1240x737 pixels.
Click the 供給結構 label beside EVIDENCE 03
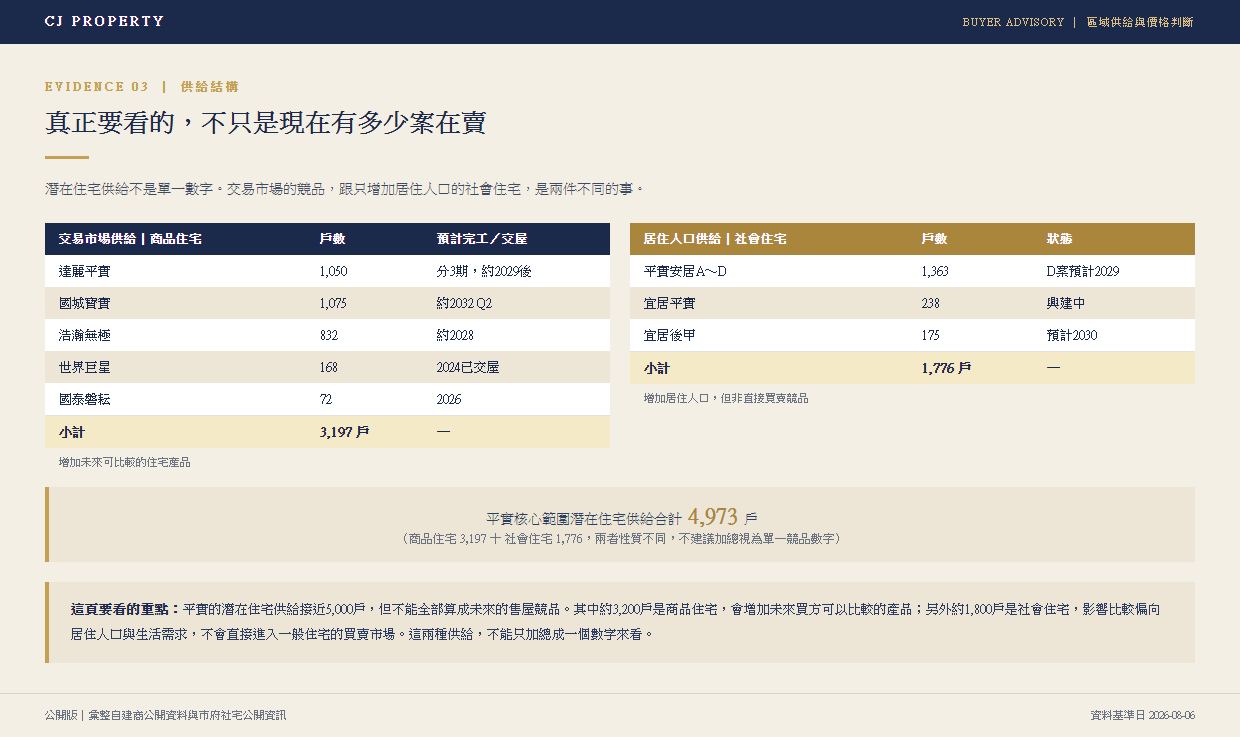click(x=210, y=87)
